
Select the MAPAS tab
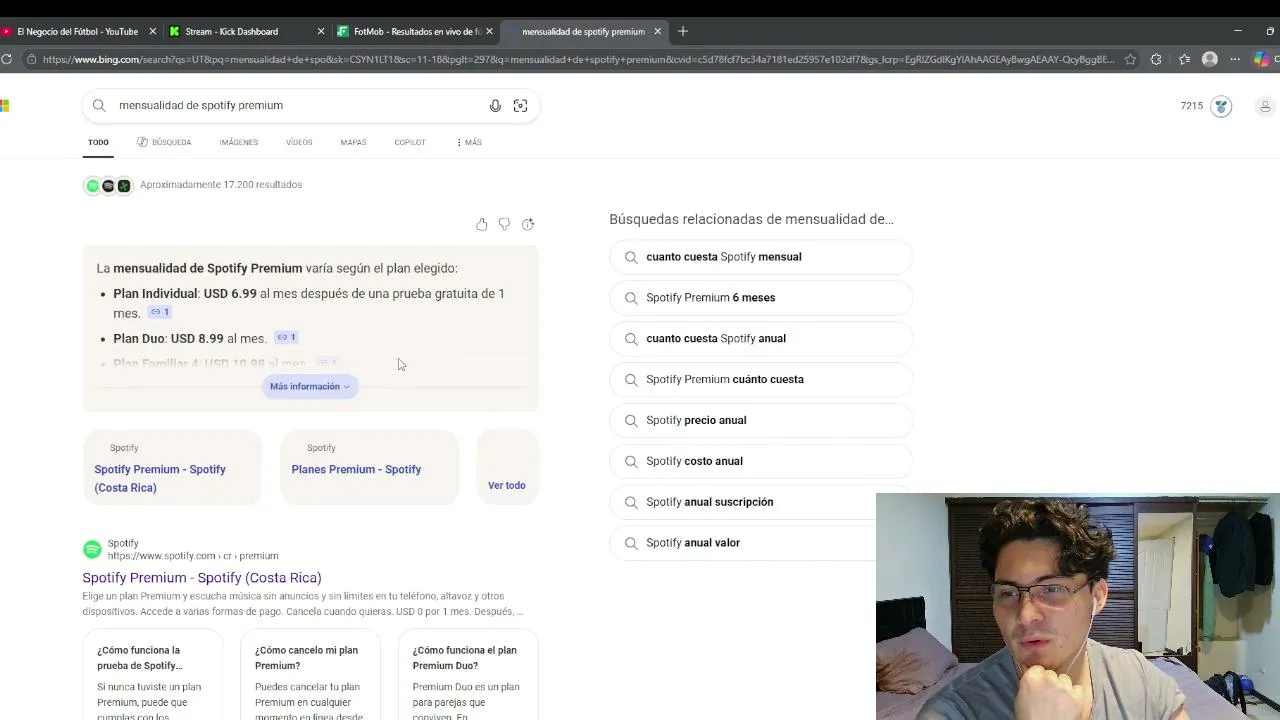click(353, 142)
